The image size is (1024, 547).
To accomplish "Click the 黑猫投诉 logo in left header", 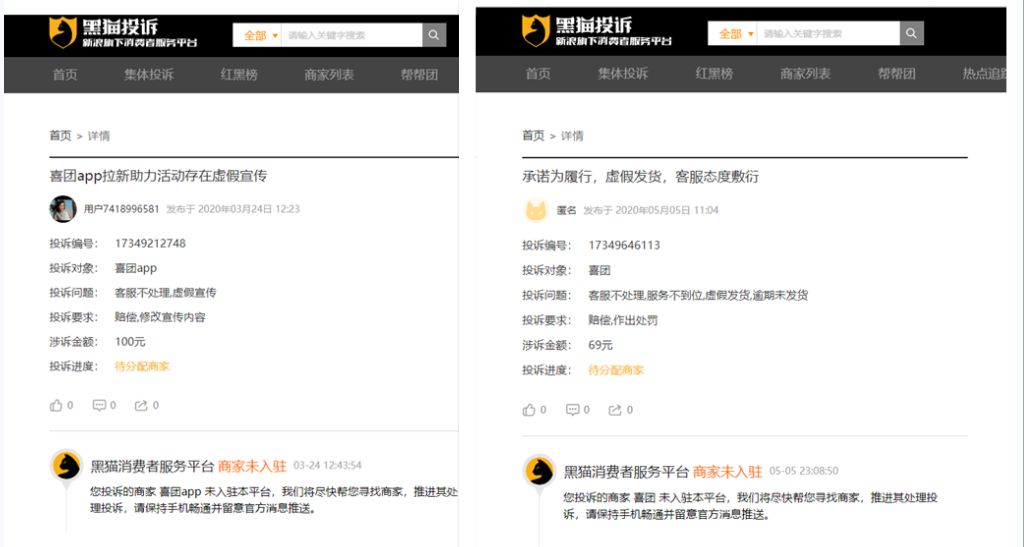I will (122, 33).
